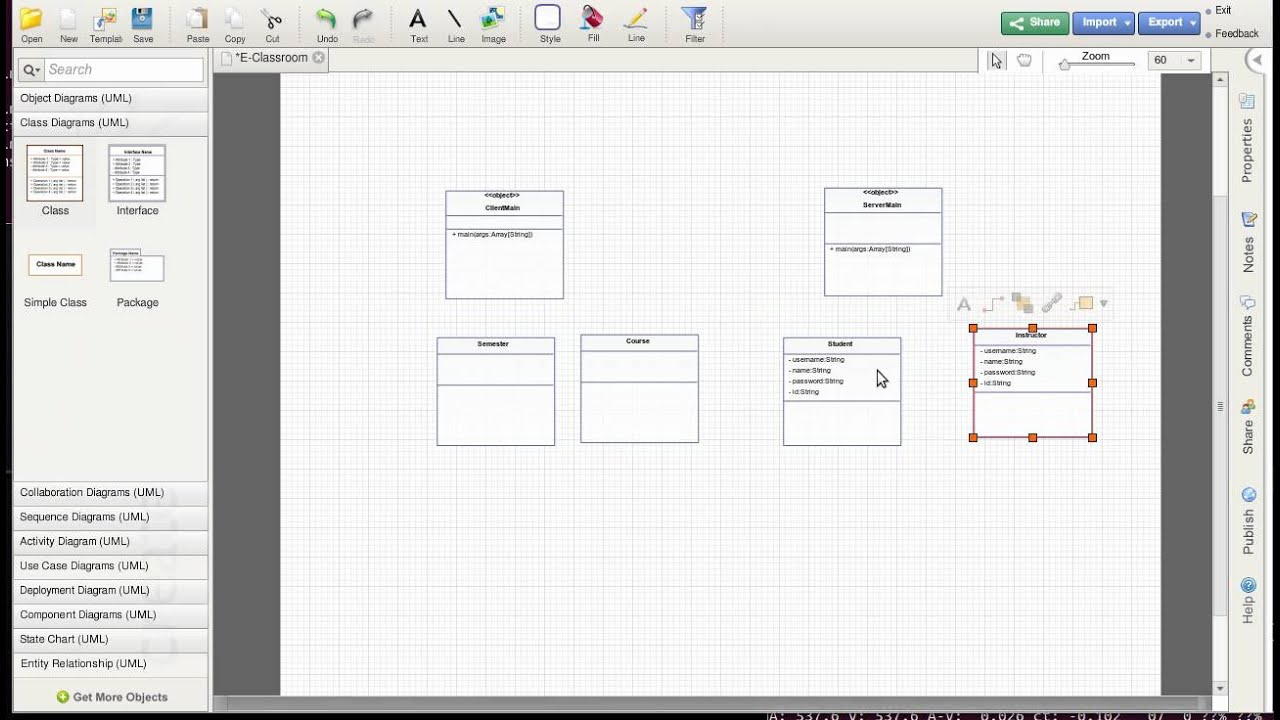Open the Properties side panel
1280x720 pixels.
point(1247,138)
